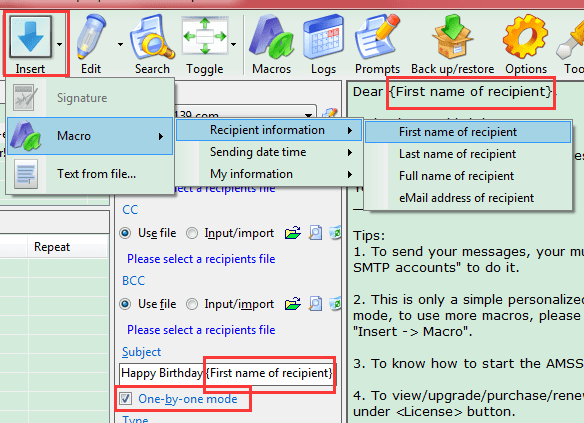Image resolution: width=584 pixels, height=423 pixels.
Task: Click the Subject input field
Action: [227, 373]
